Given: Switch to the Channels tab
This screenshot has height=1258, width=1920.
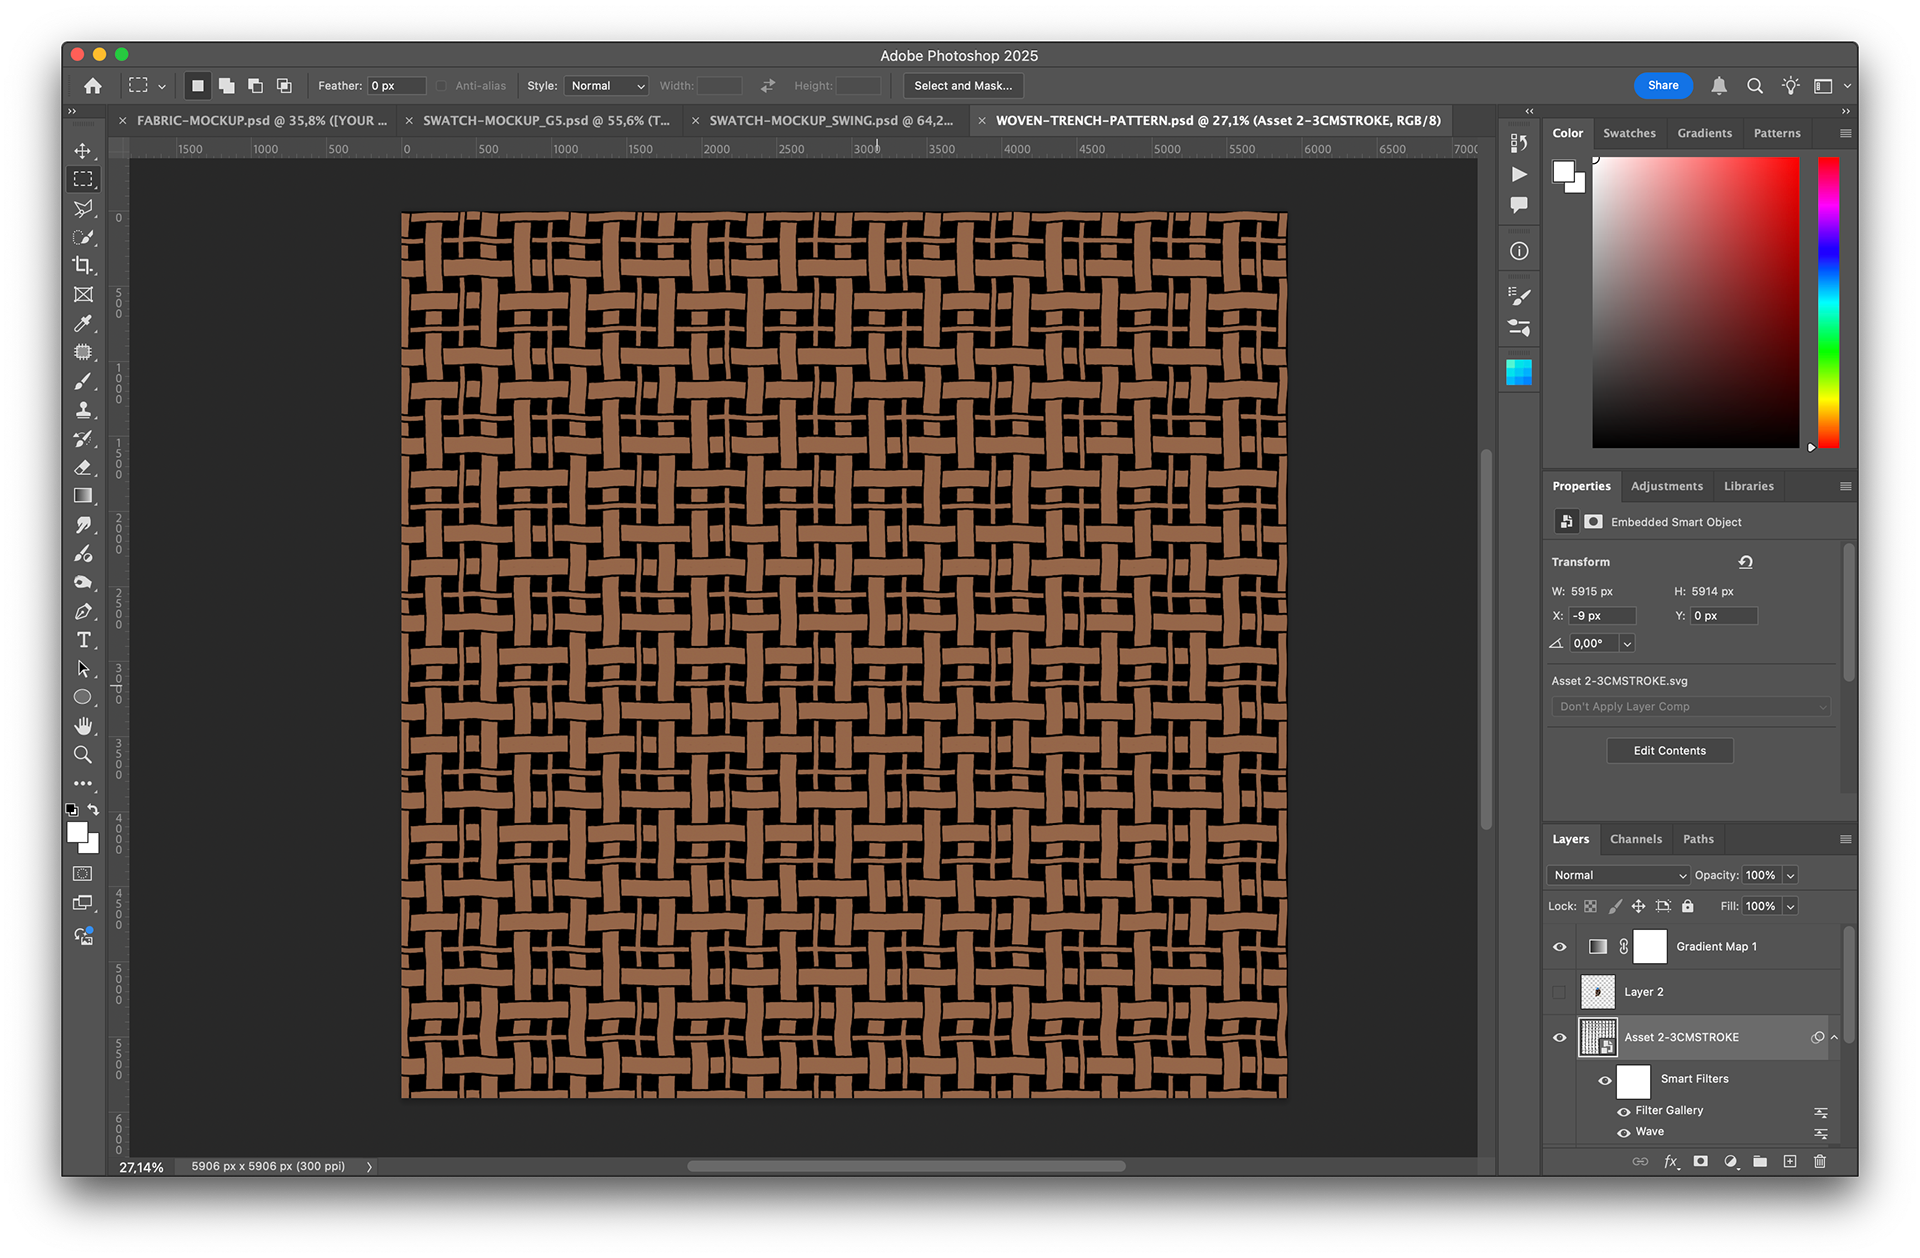Looking at the screenshot, I should [x=1635, y=839].
